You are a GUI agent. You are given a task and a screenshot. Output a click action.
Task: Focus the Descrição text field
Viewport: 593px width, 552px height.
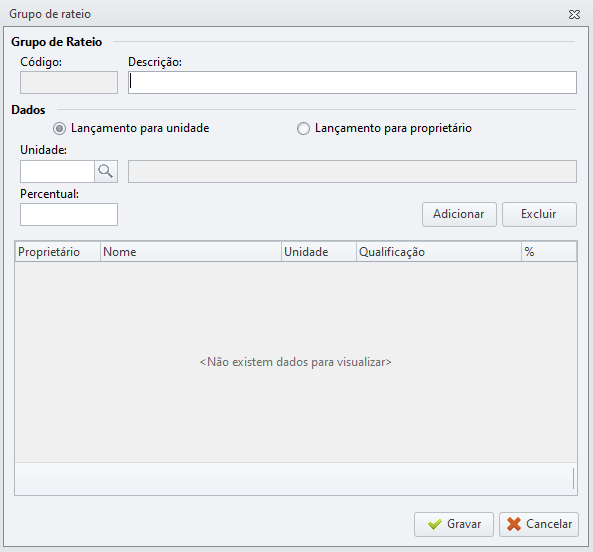click(x=352, y=82)
